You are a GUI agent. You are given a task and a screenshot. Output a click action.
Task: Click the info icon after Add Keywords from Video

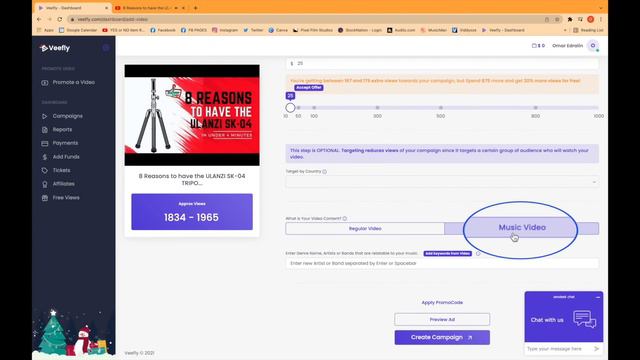click(478, 253)
